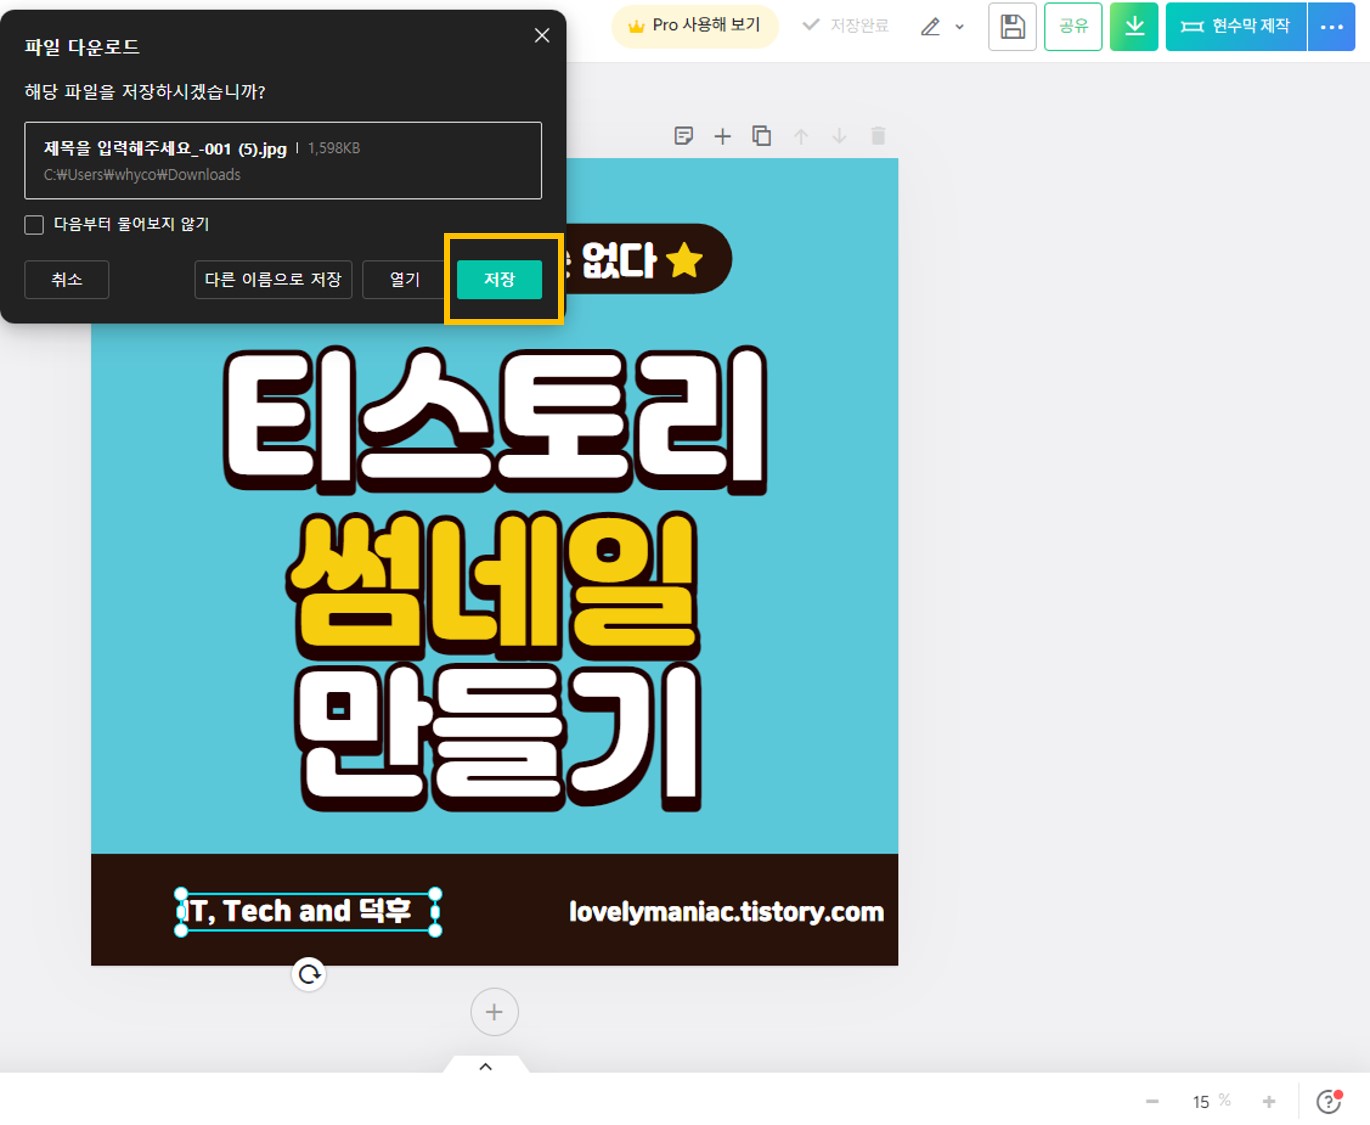Open the 공유 share button
The height and width of the screenshot is (1125, 1370).
1073,26
